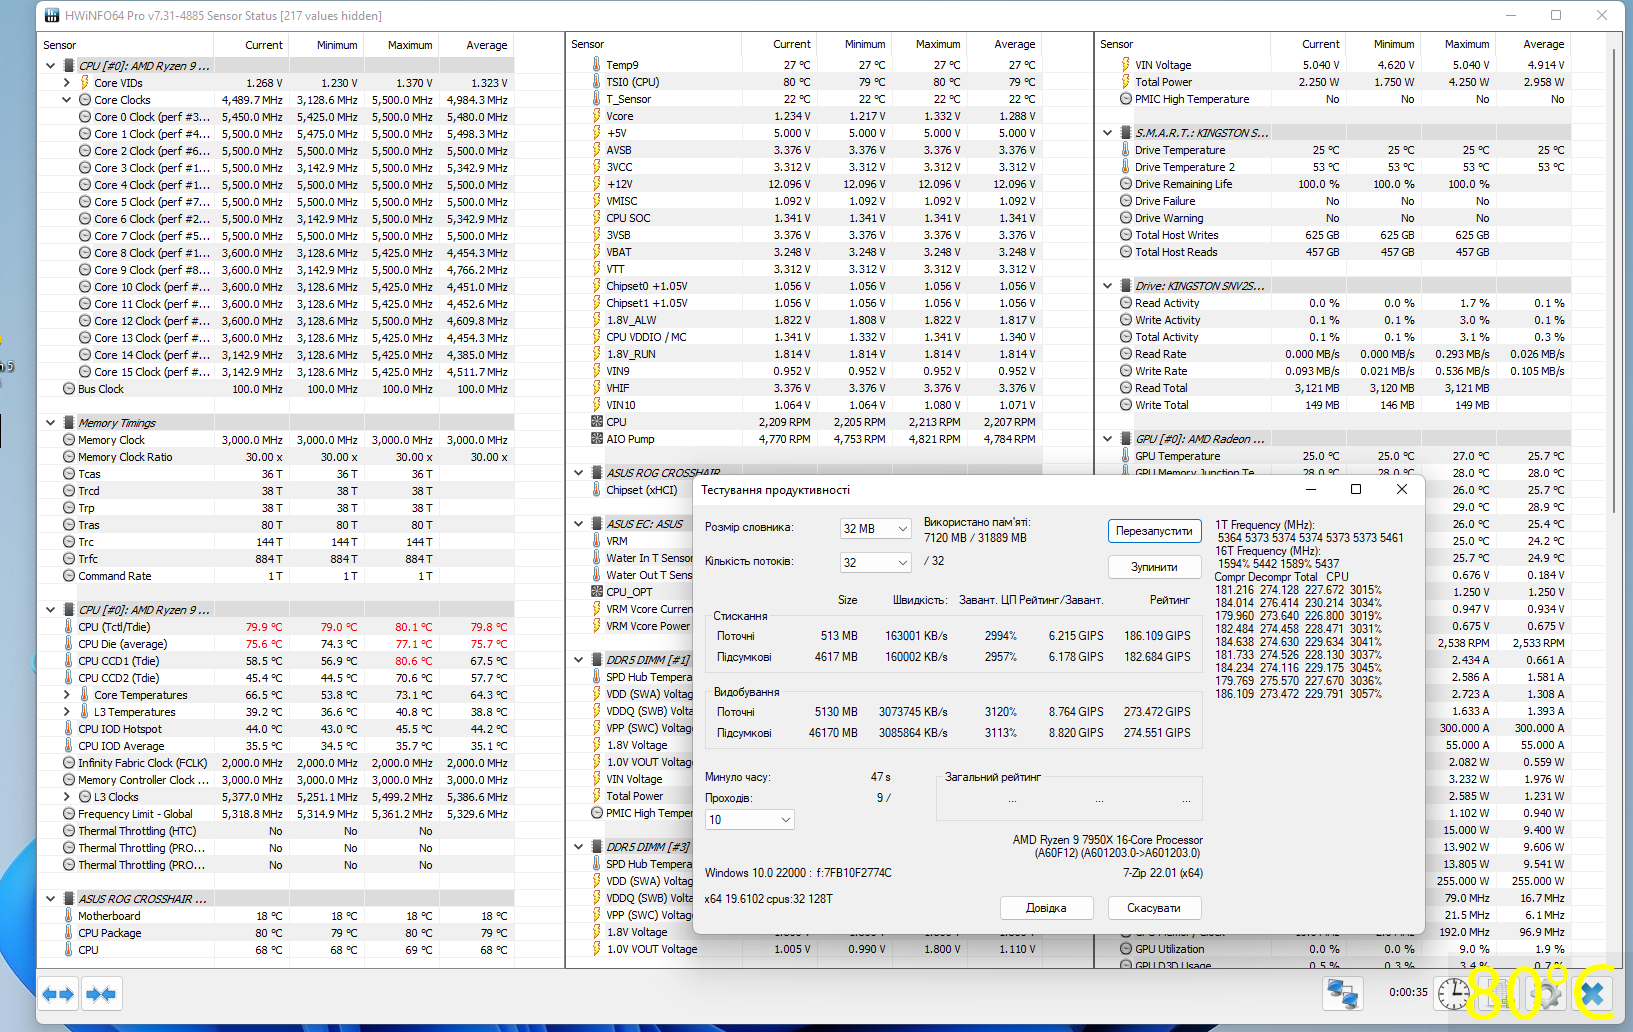
Task: Open the remote network monitors icon
Action: point(1341,993)
